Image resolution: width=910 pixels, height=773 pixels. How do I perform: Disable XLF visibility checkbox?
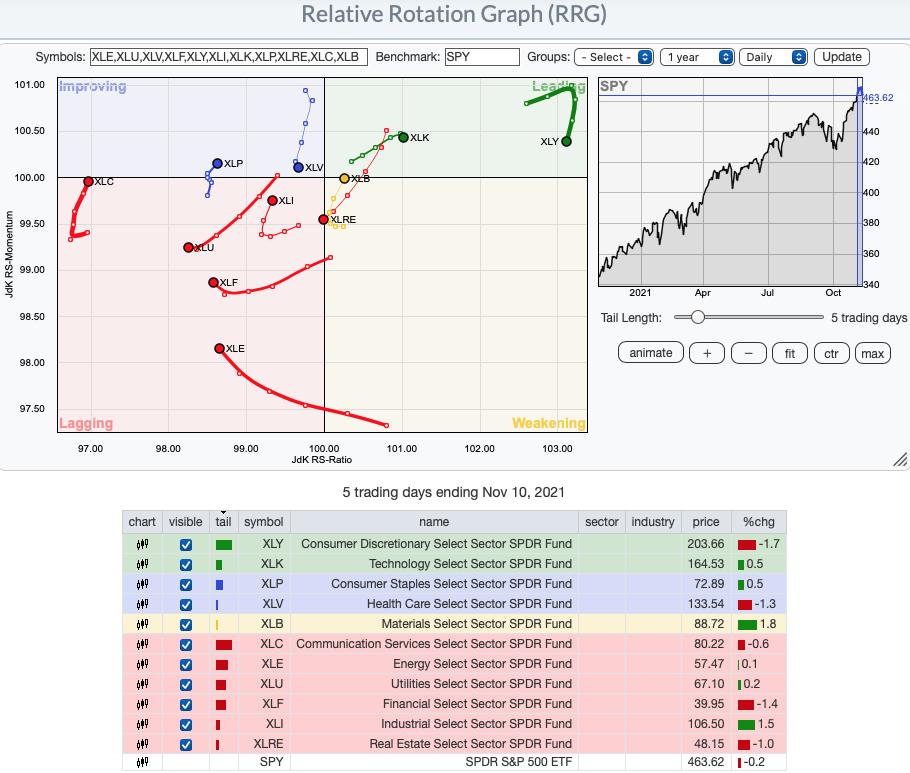[186, 705]
